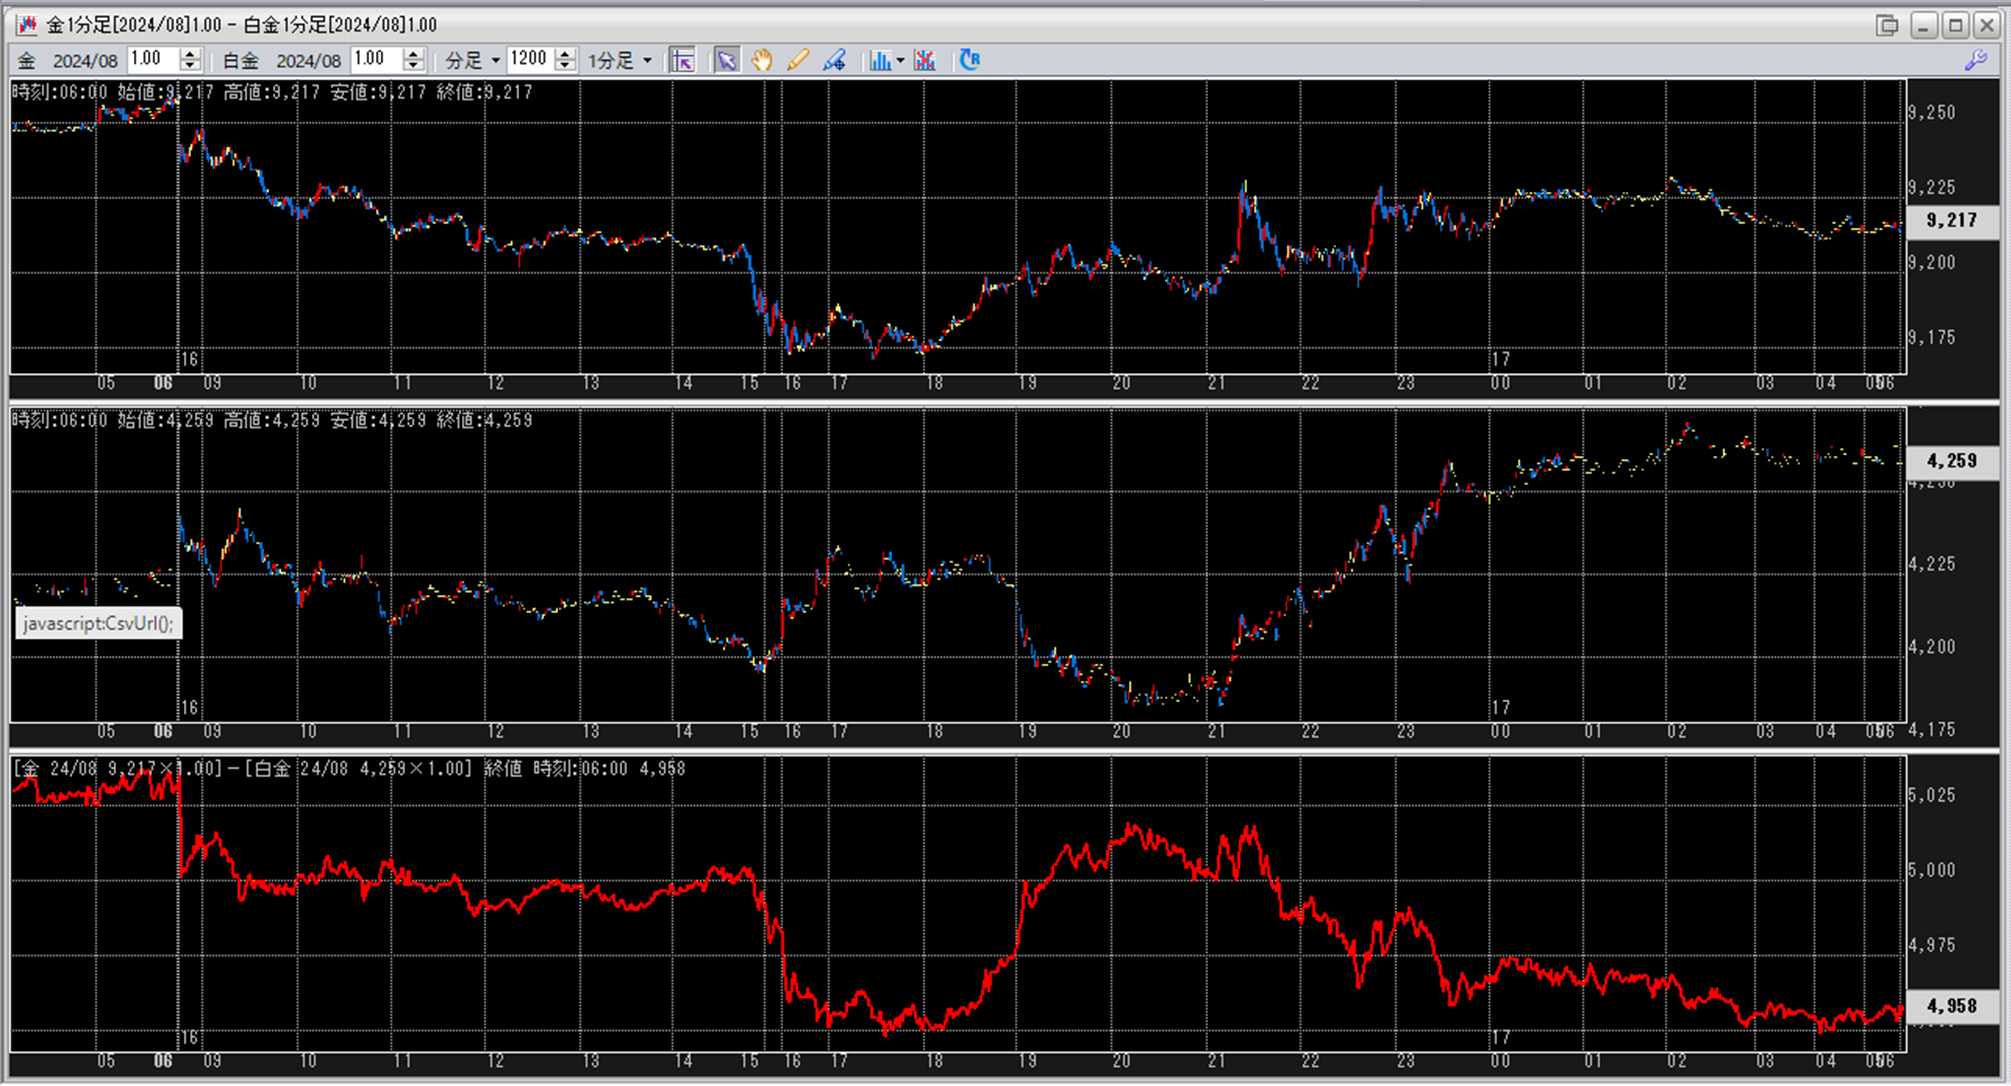Screen dimensions: 2011x1086
Task: Activate the hand pan tool
Action: tap(762, 61)
